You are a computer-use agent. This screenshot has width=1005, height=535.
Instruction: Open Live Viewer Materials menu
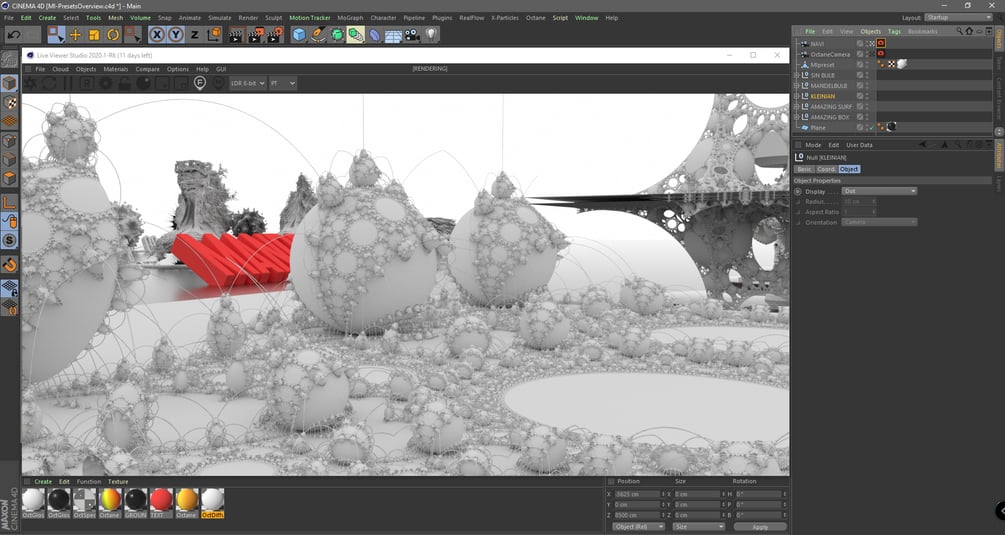click(x=115, y=69)
